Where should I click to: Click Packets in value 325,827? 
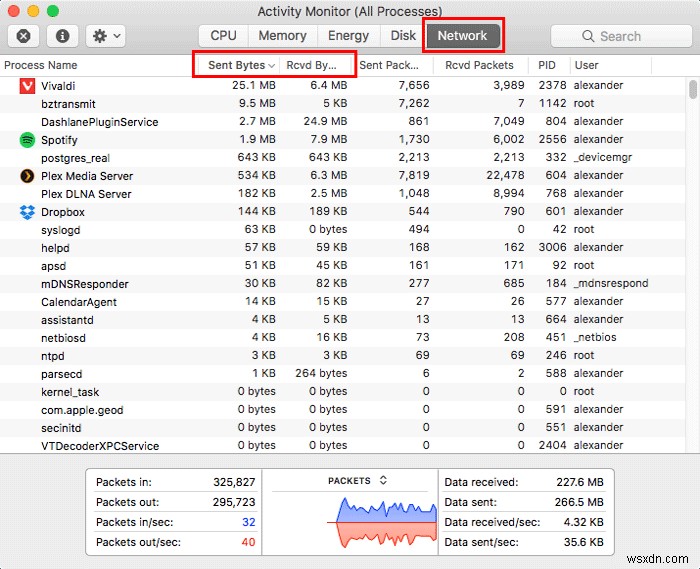click(x=234, y=482)
